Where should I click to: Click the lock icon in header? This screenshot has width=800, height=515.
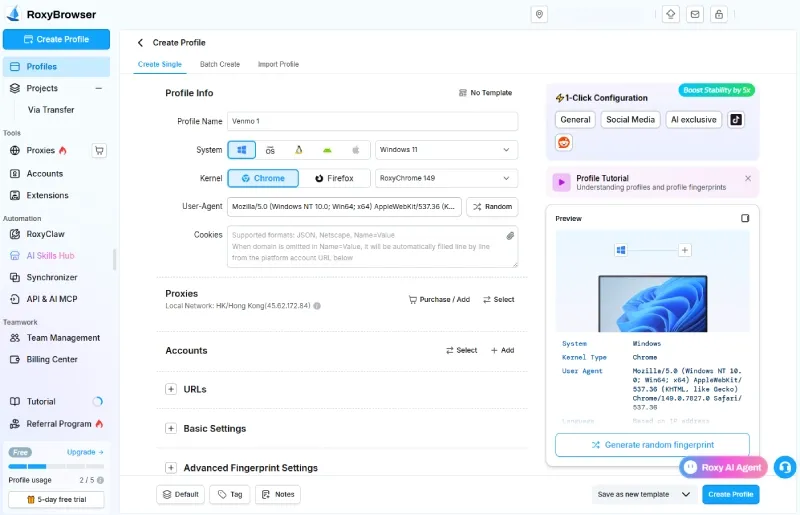pos(719,14)
